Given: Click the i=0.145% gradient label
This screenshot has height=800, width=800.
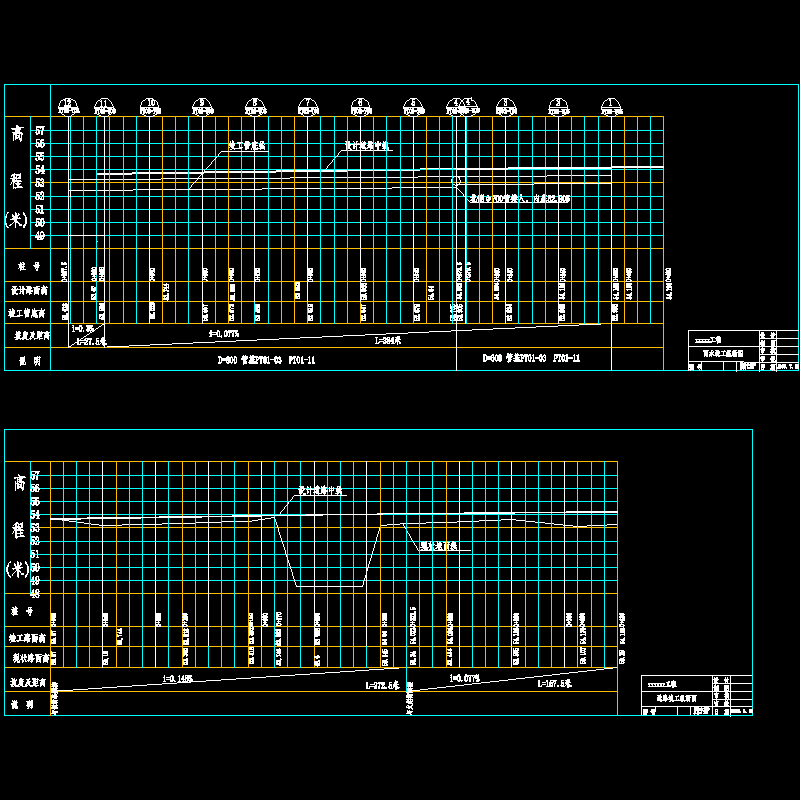Looking at the screenshot, I should click(176, 678).
